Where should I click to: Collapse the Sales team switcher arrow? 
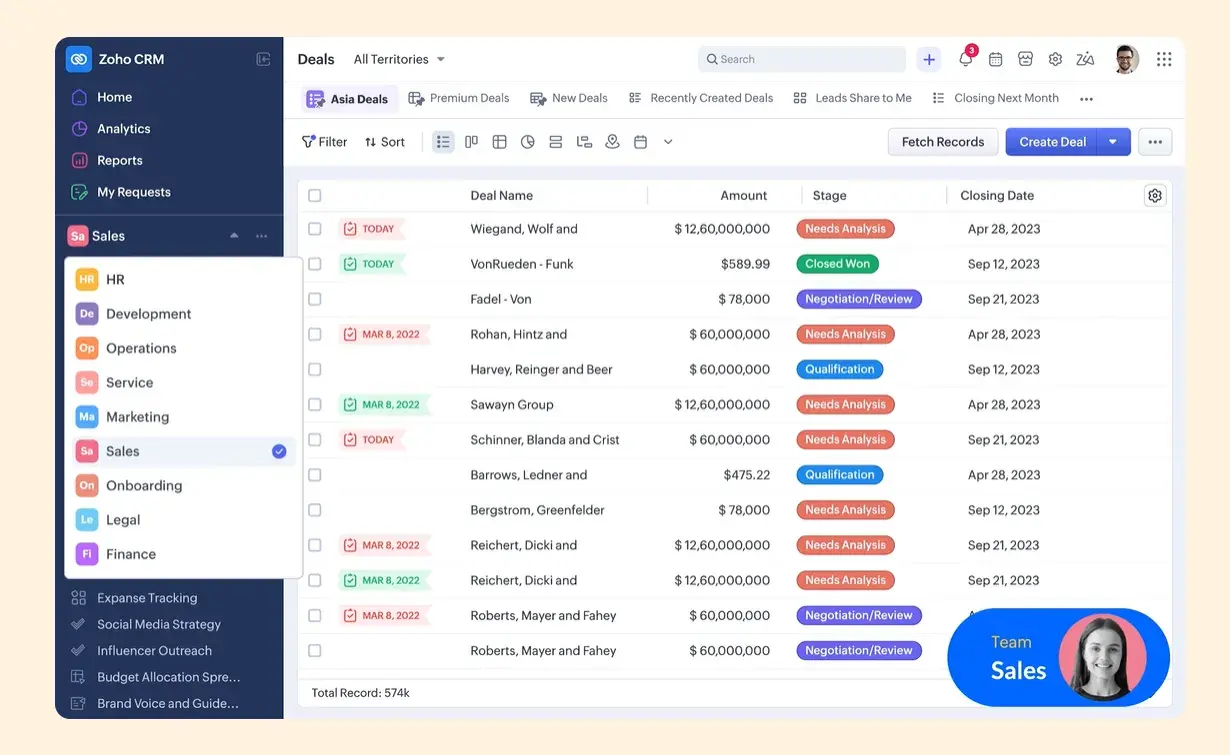[x=234, y=236]
